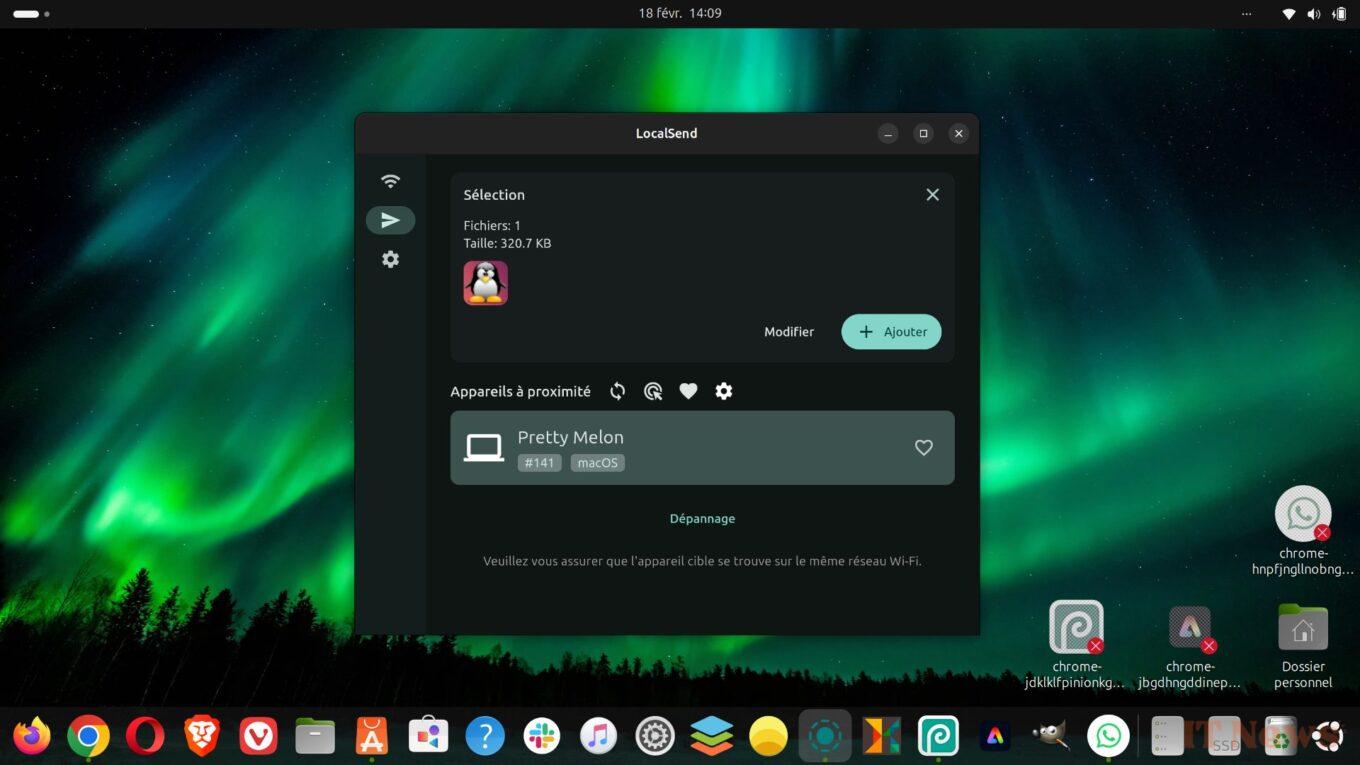This screenshot has width=1360, height=765.
Task: Click the volume icon in top bar
Action: (1314, 14)
